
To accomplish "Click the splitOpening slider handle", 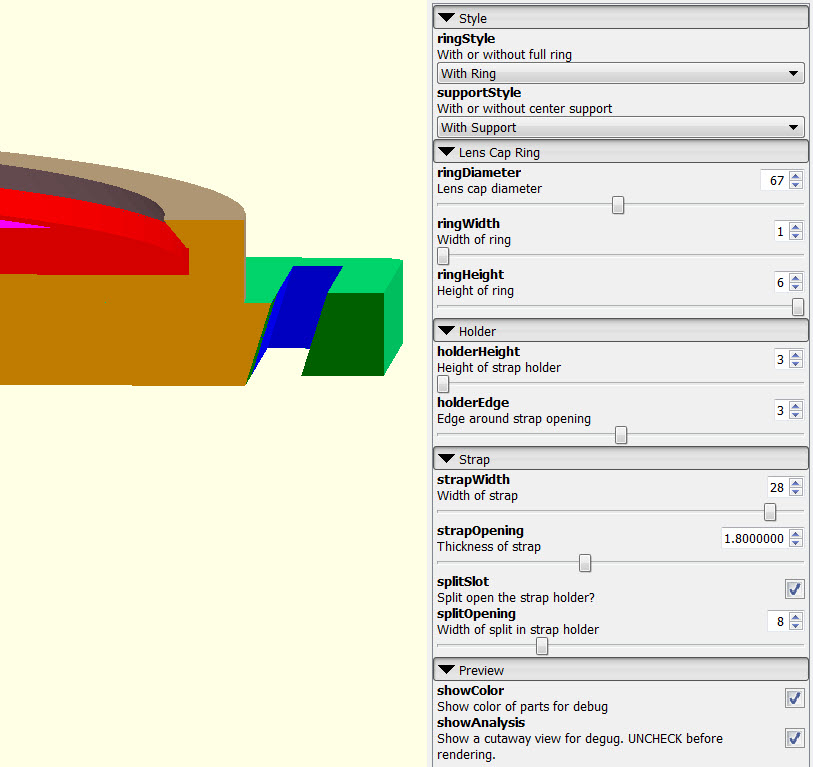I will click(x=542, y=646).
